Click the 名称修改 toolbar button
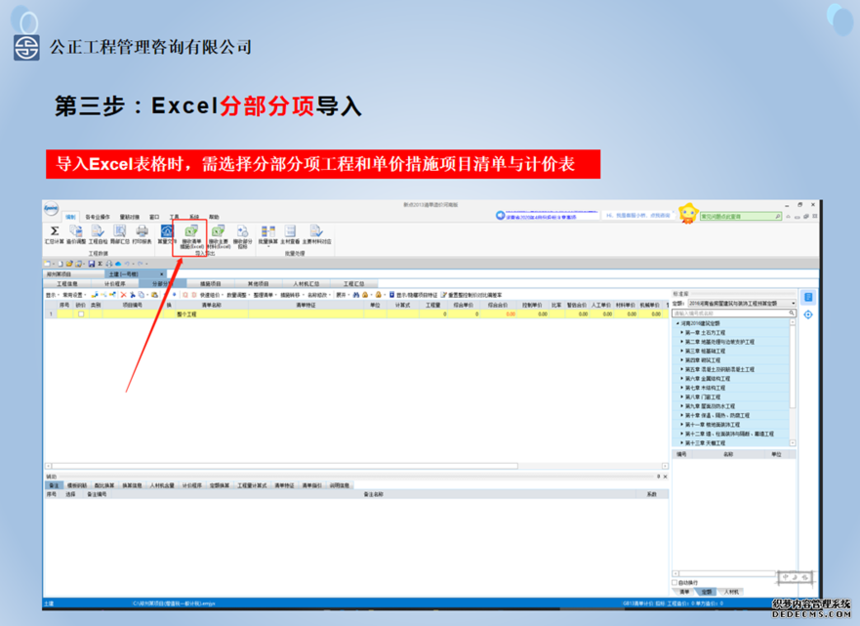Screen dimensions: 860x626 pyautogui.click(x=318, y=295)
